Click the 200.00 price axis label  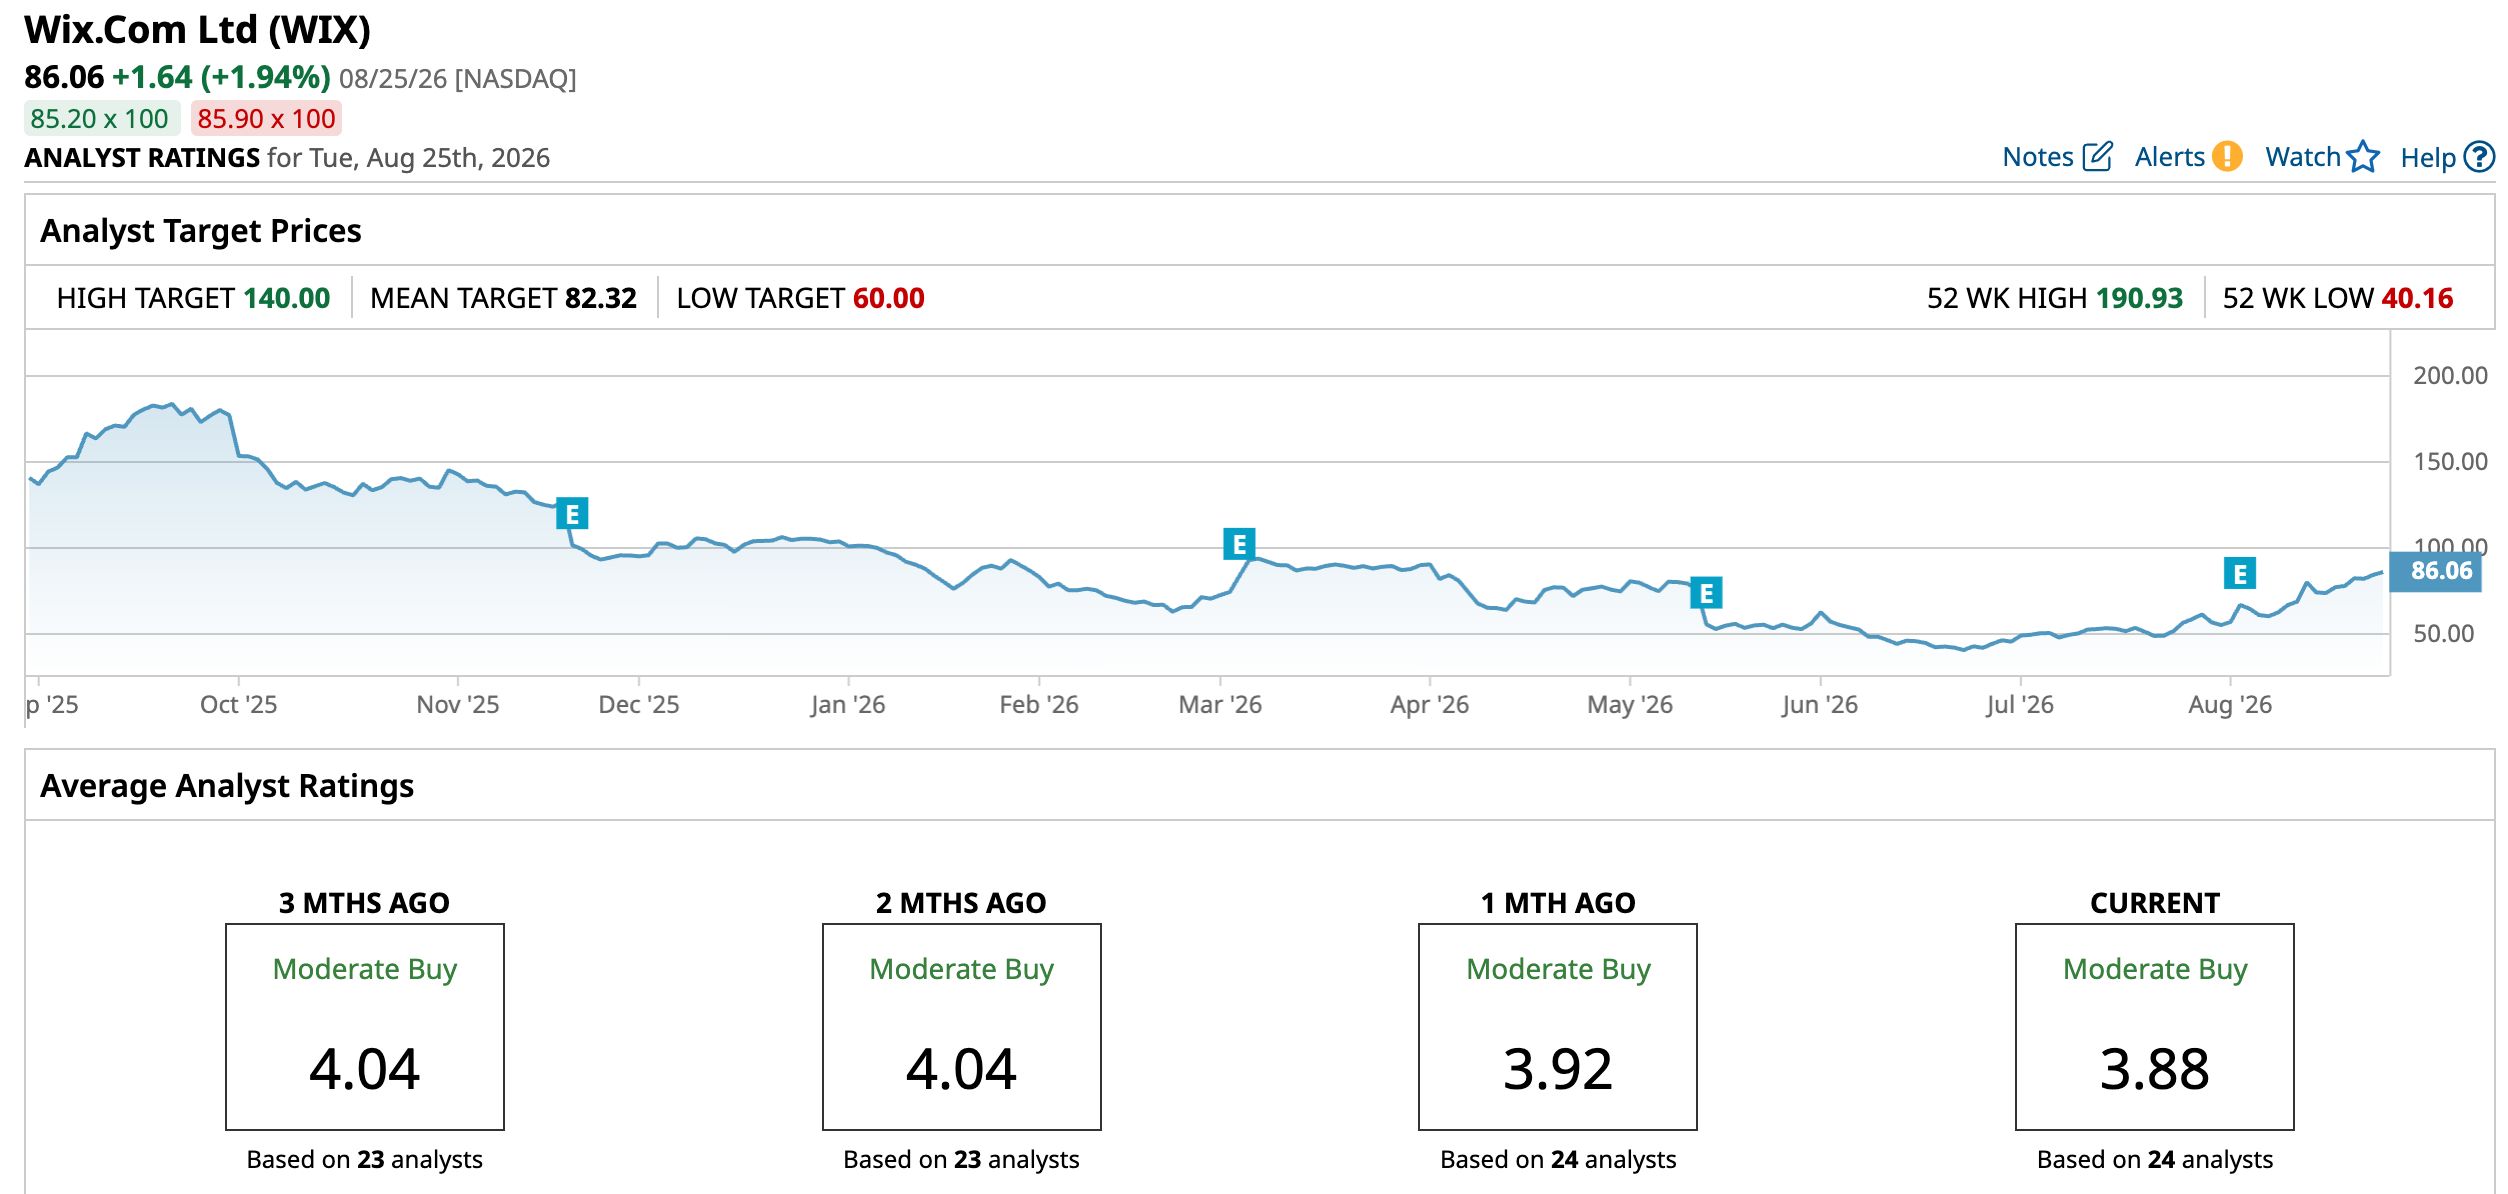[2450, 376]
